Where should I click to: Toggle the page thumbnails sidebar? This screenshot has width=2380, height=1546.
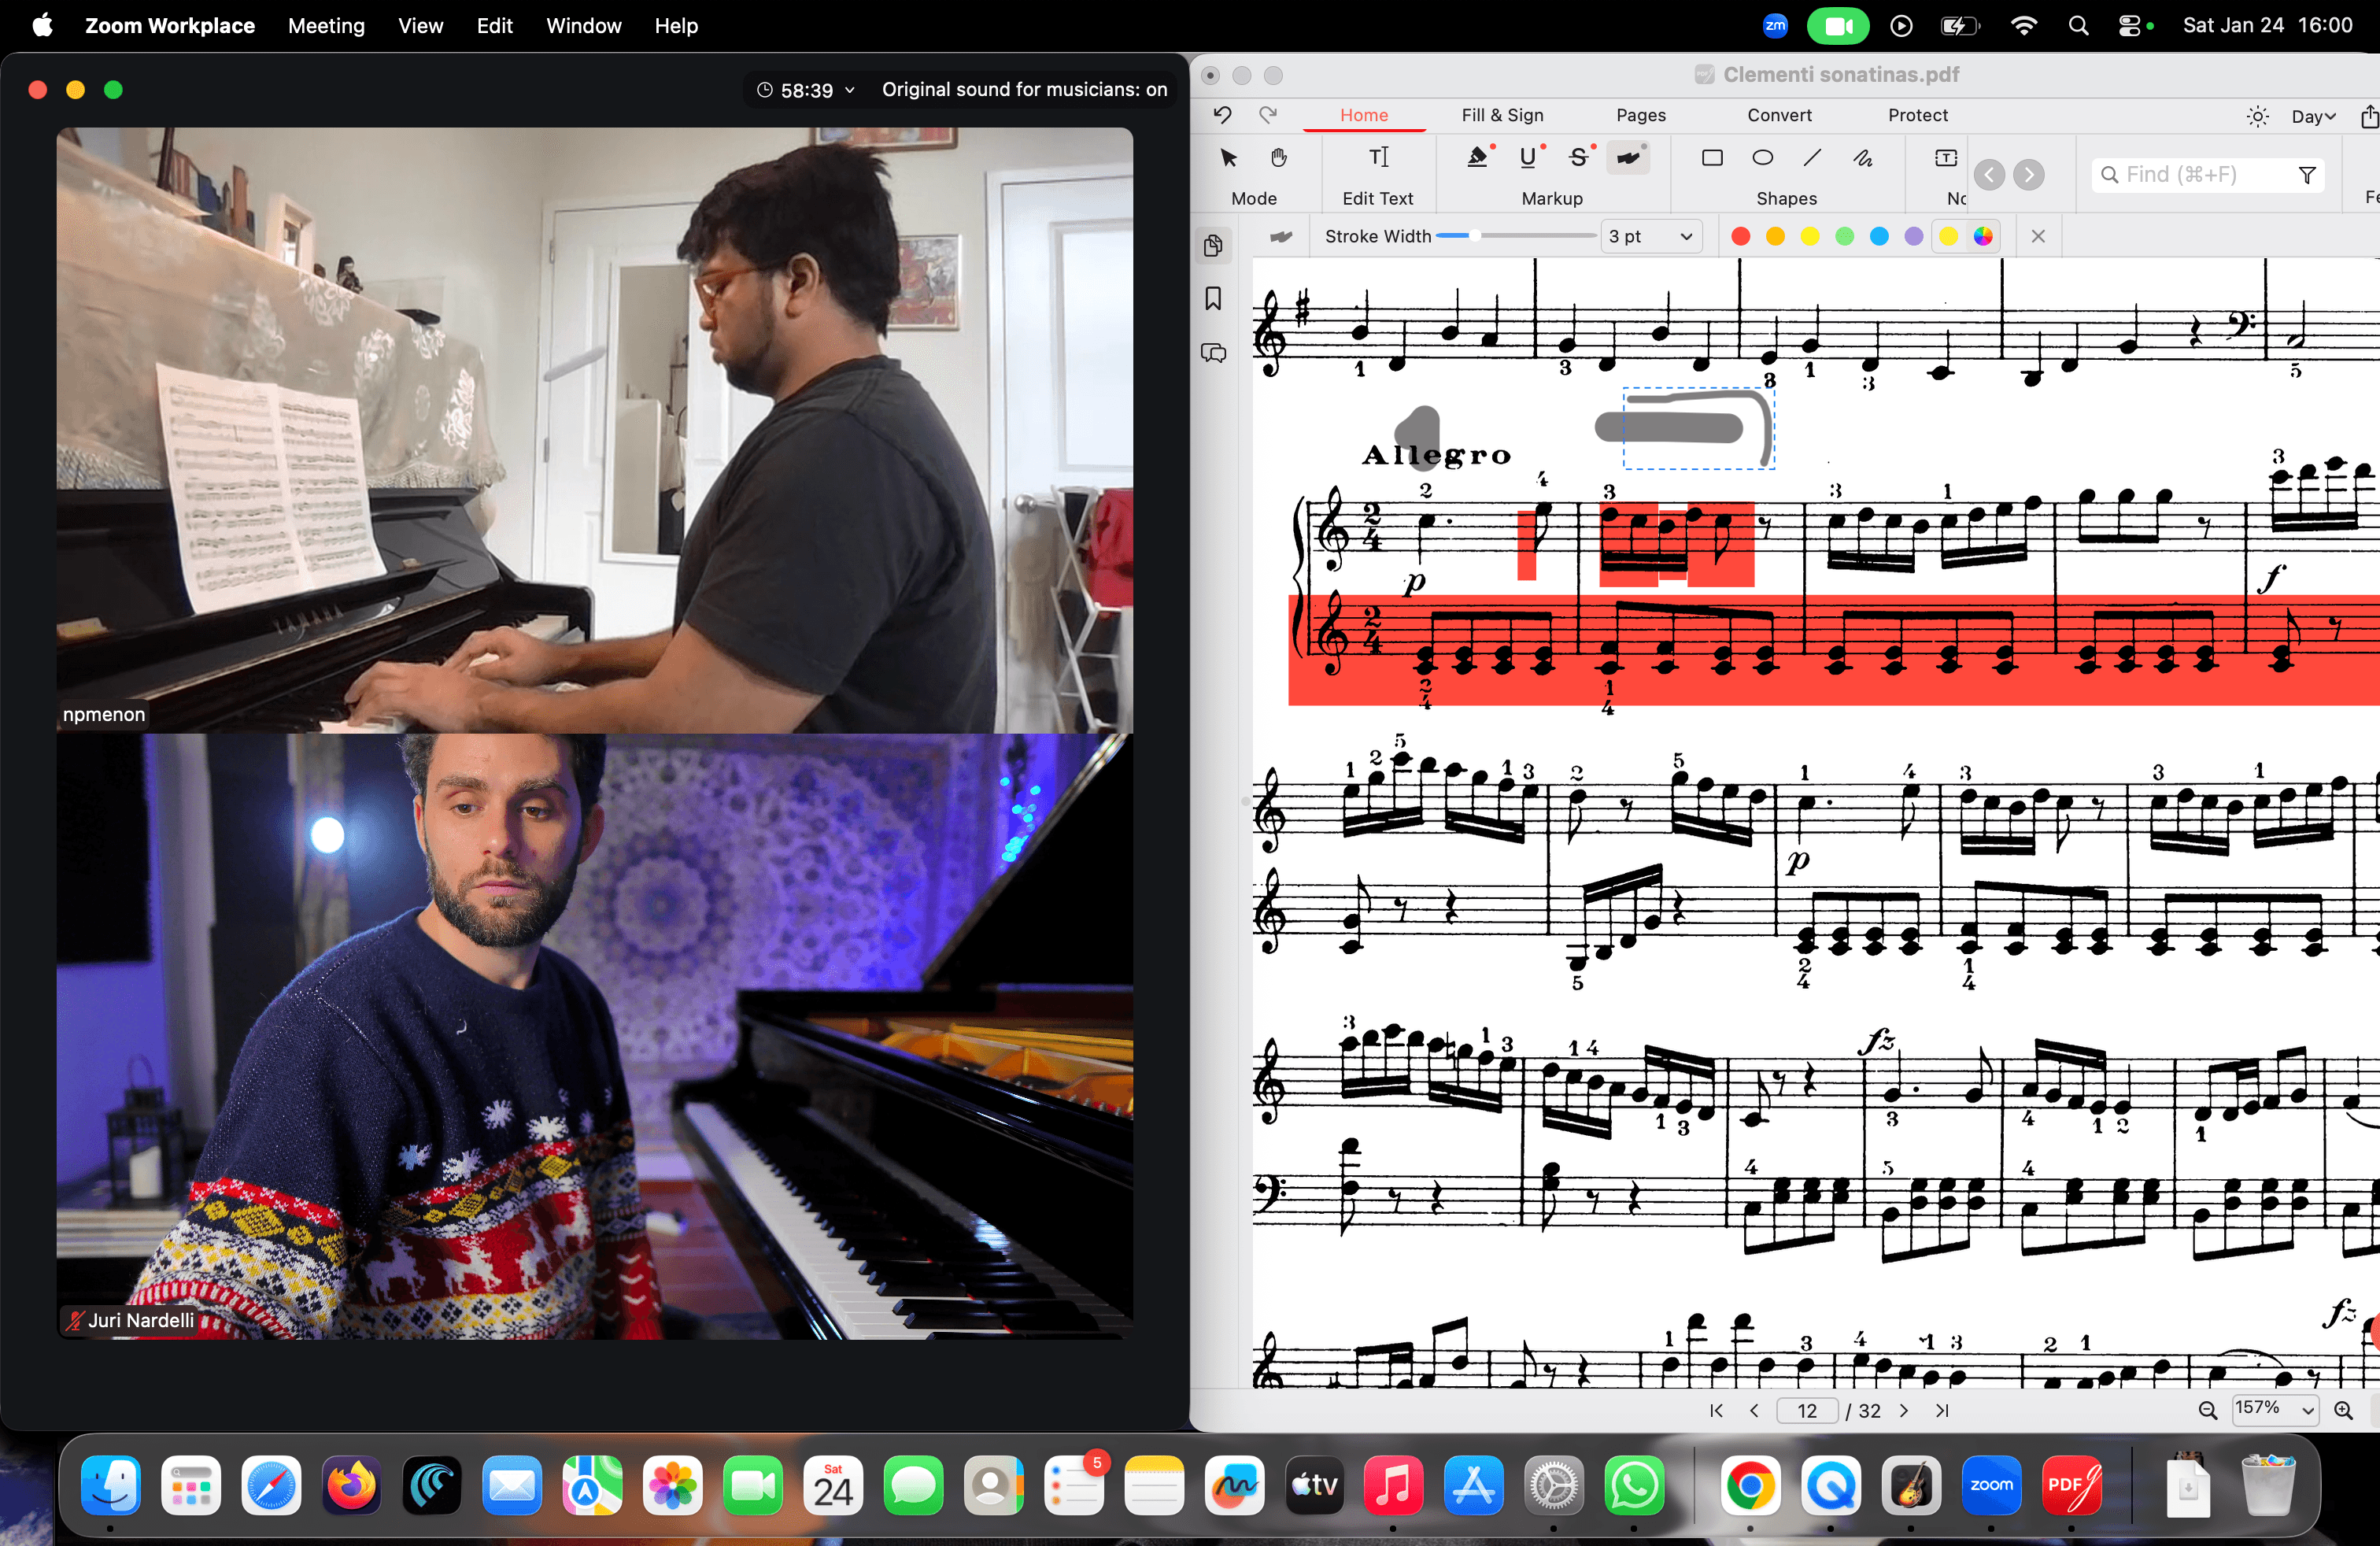click(1213, 245)
